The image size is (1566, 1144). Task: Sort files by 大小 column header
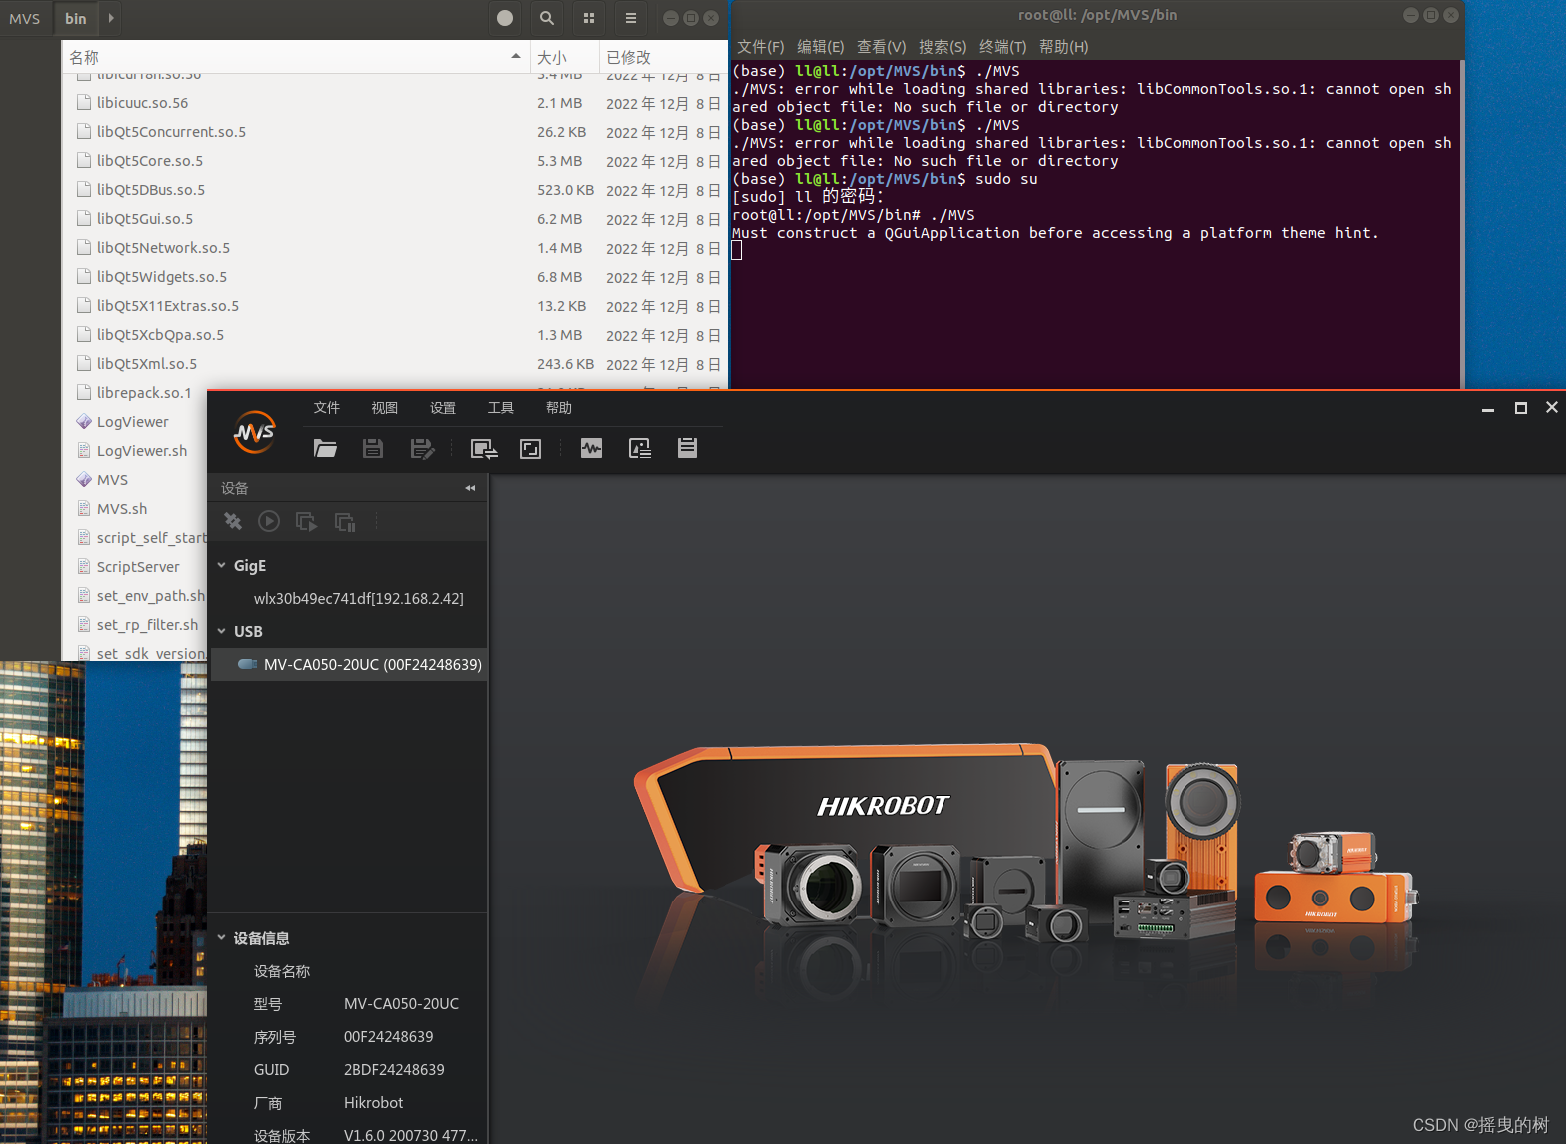point(564,57)
